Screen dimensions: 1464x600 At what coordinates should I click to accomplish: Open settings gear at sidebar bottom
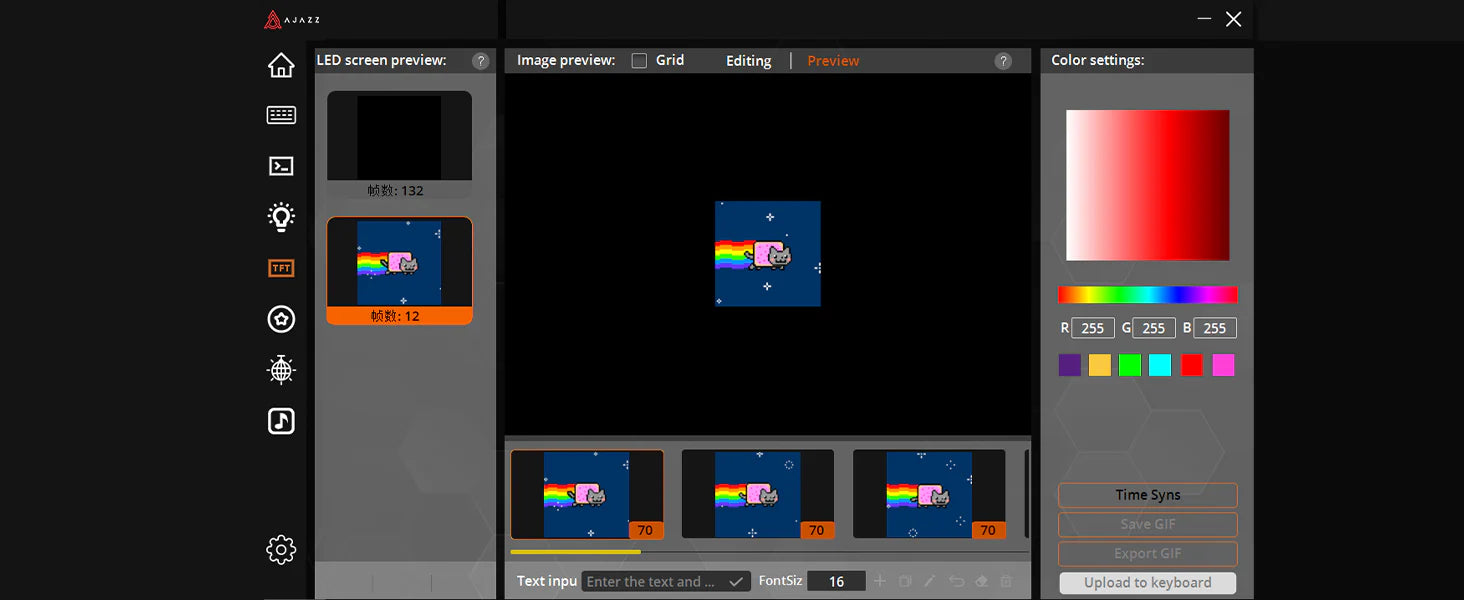[281, 549]
